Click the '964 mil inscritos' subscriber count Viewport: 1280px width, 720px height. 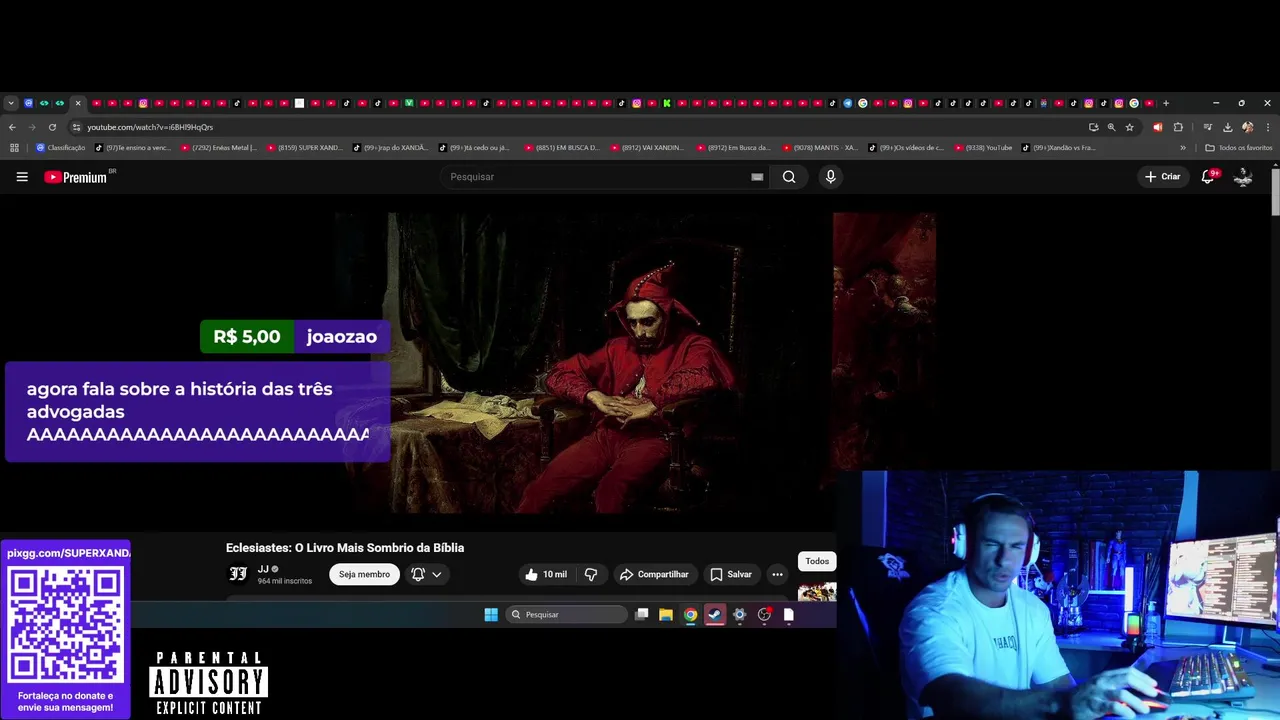[285, 581]
